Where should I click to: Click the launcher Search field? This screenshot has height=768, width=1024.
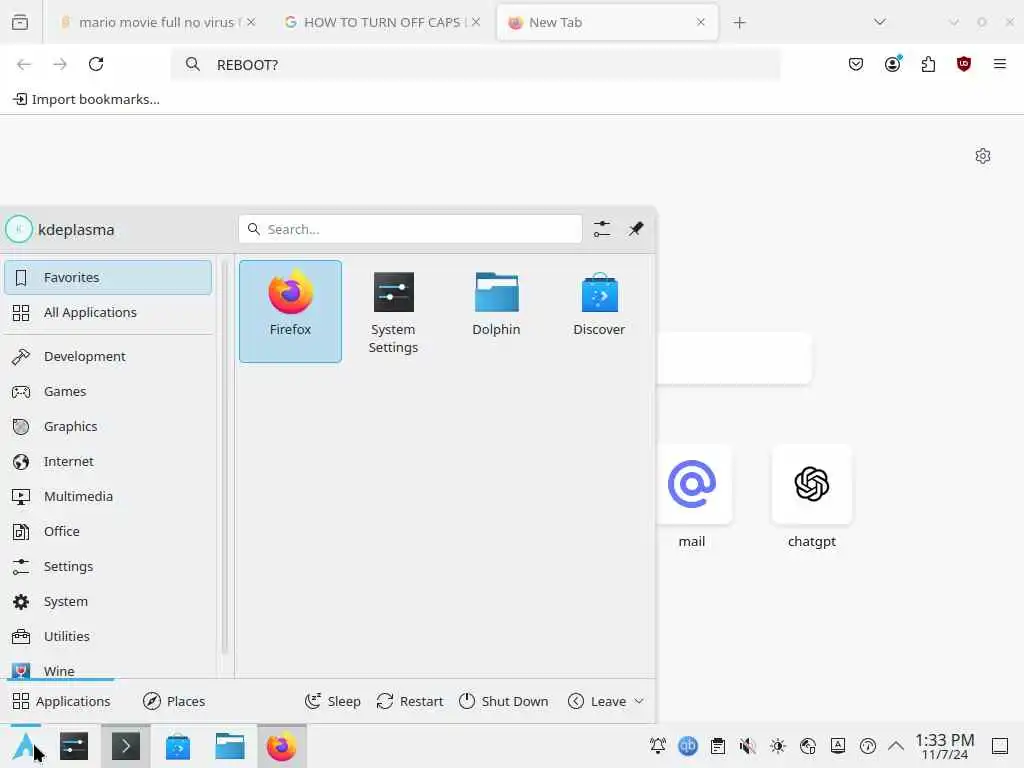(410, 229)
